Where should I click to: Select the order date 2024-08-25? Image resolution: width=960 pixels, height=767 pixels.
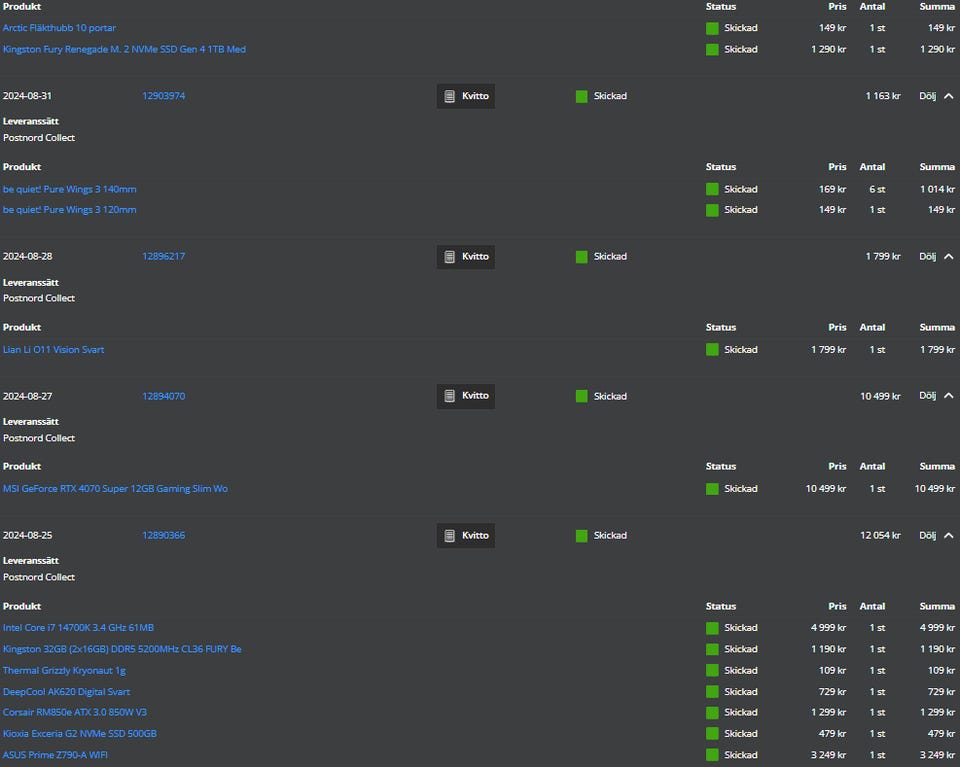pyautogui.click(x=28, y=536)
